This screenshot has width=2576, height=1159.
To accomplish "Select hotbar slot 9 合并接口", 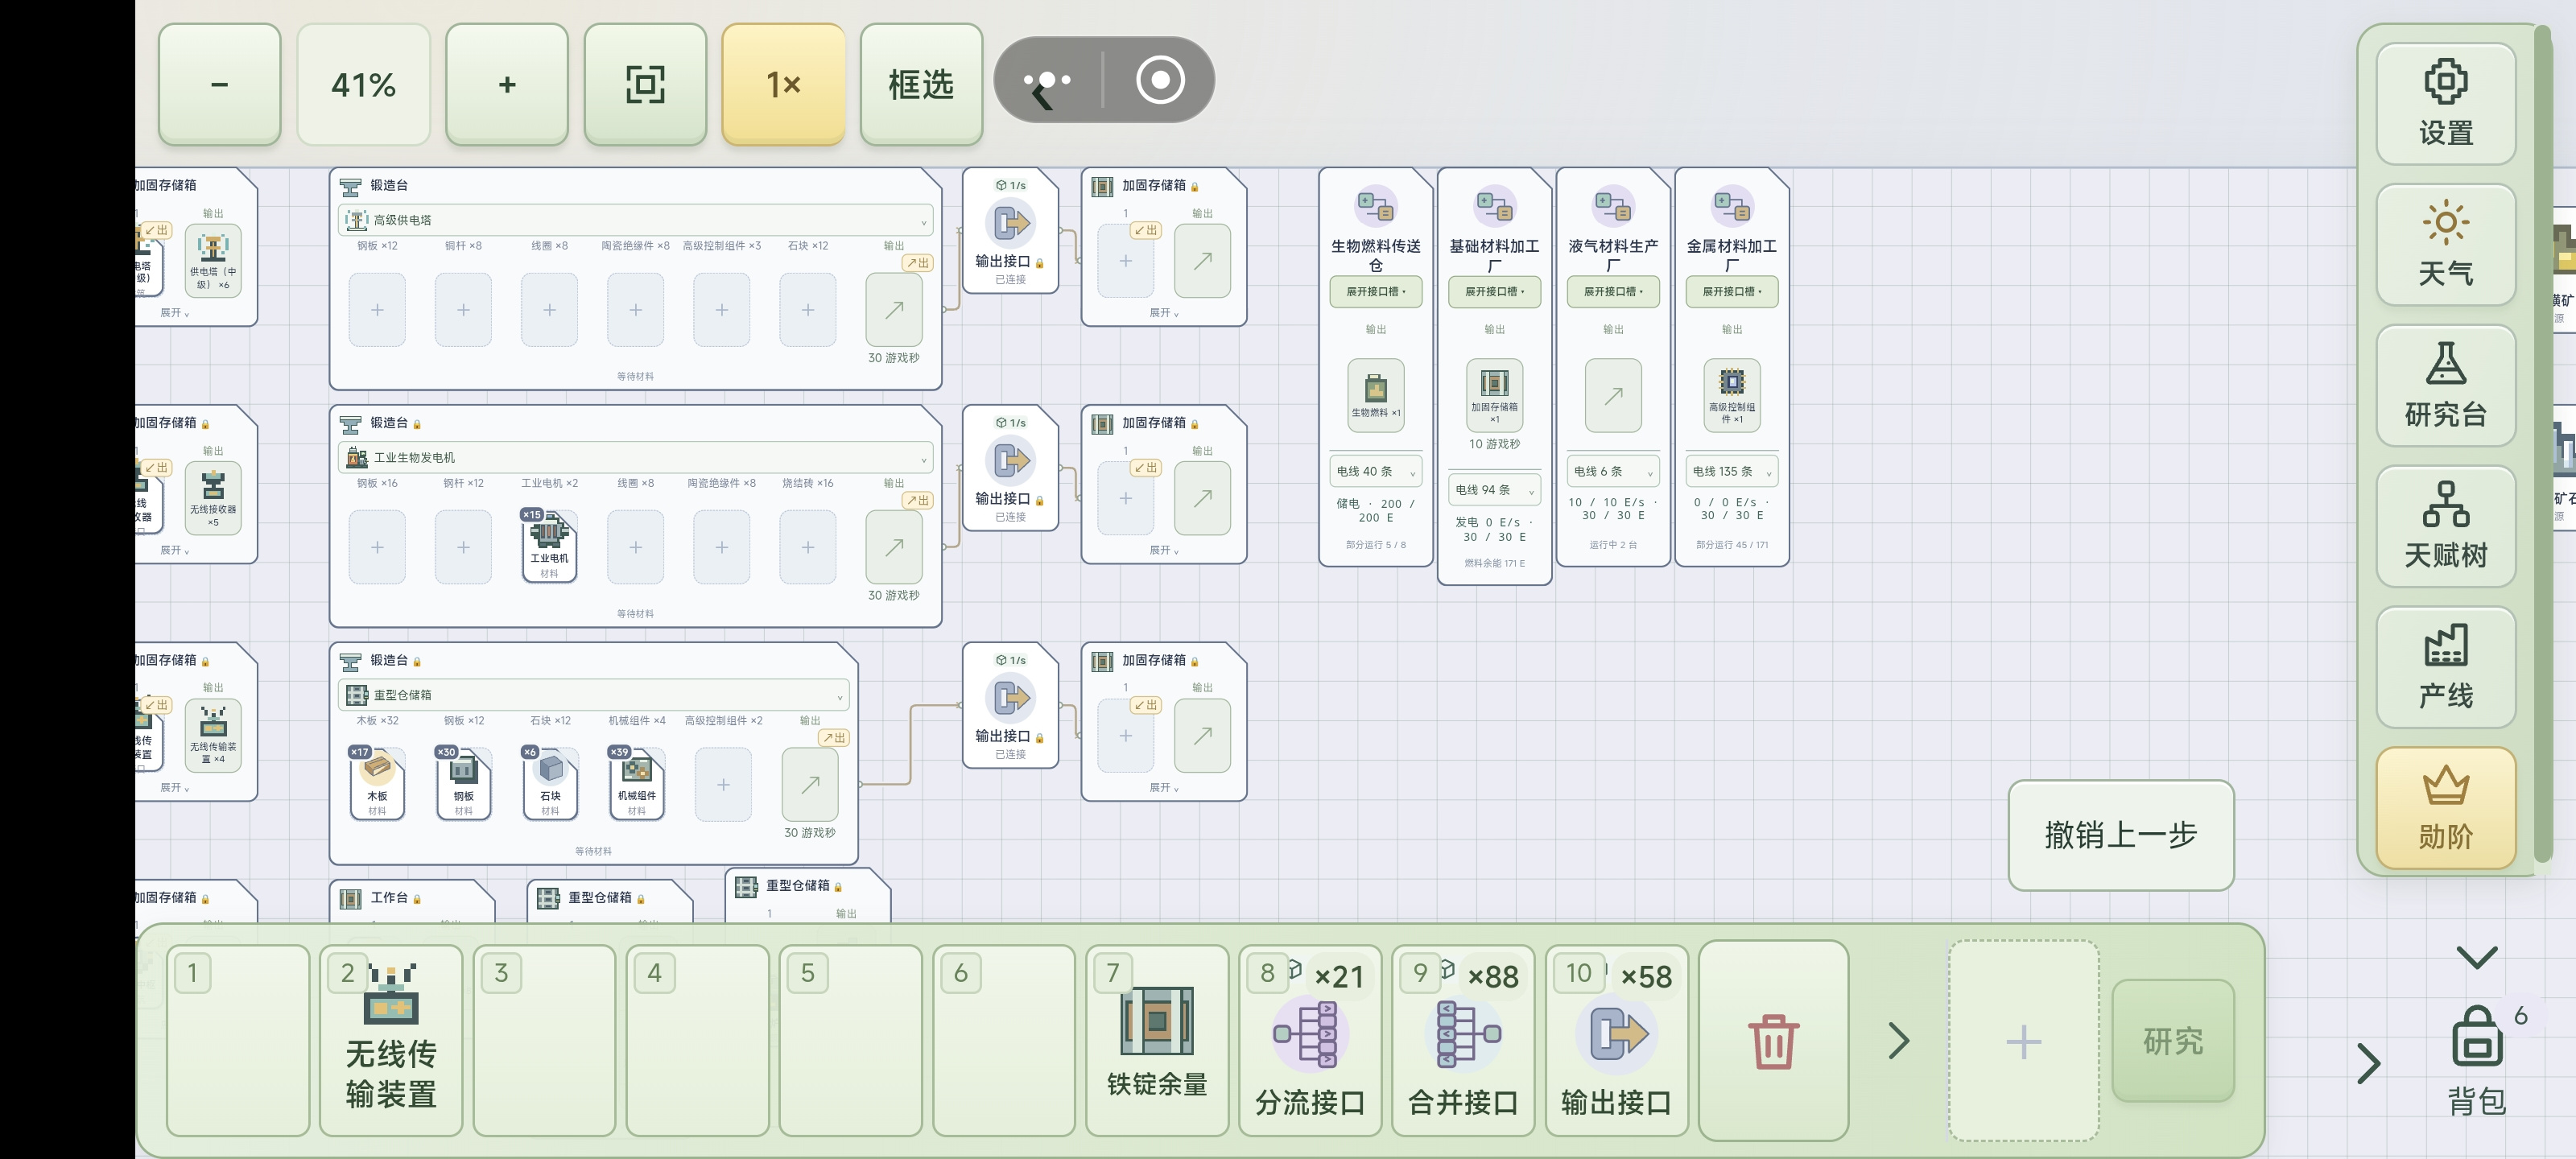I will 1463,1040.
